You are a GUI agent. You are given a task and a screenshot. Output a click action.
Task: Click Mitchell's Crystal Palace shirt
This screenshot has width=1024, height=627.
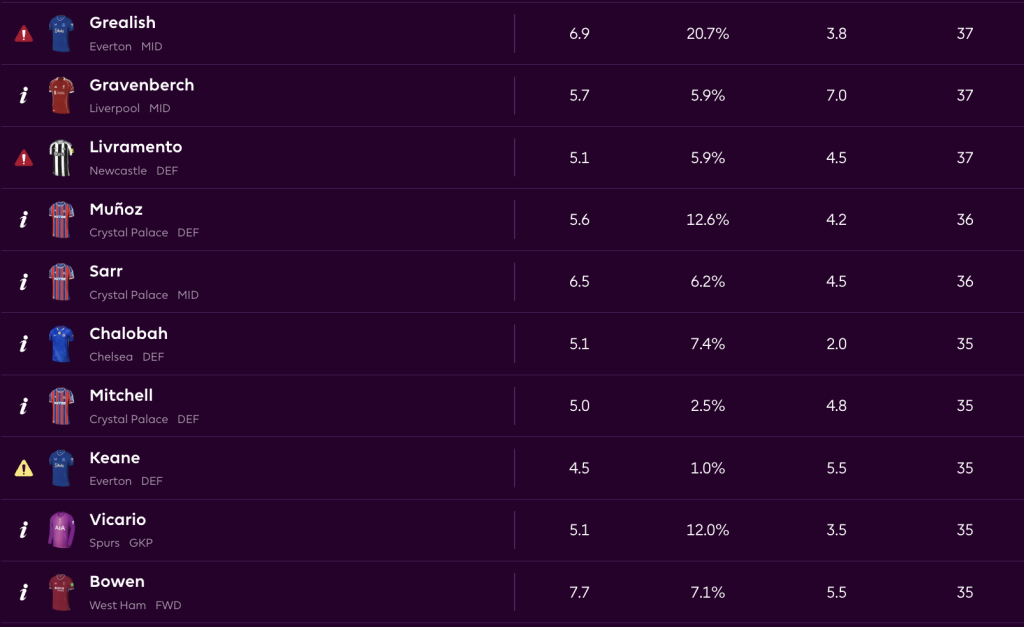62,406
